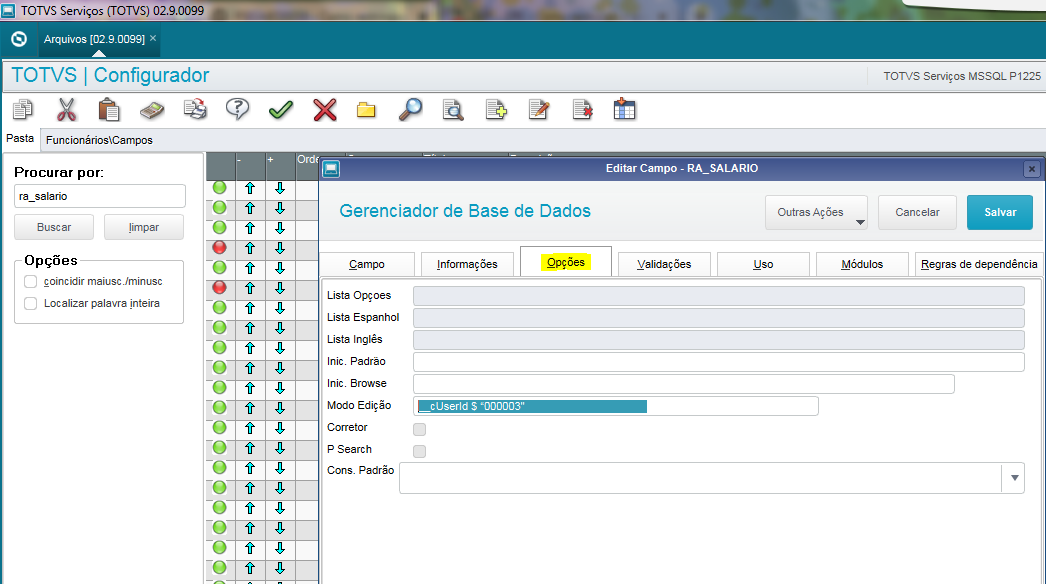Toggle the Corretor checkbox
1046x584 pixels.
click(420, 429)
